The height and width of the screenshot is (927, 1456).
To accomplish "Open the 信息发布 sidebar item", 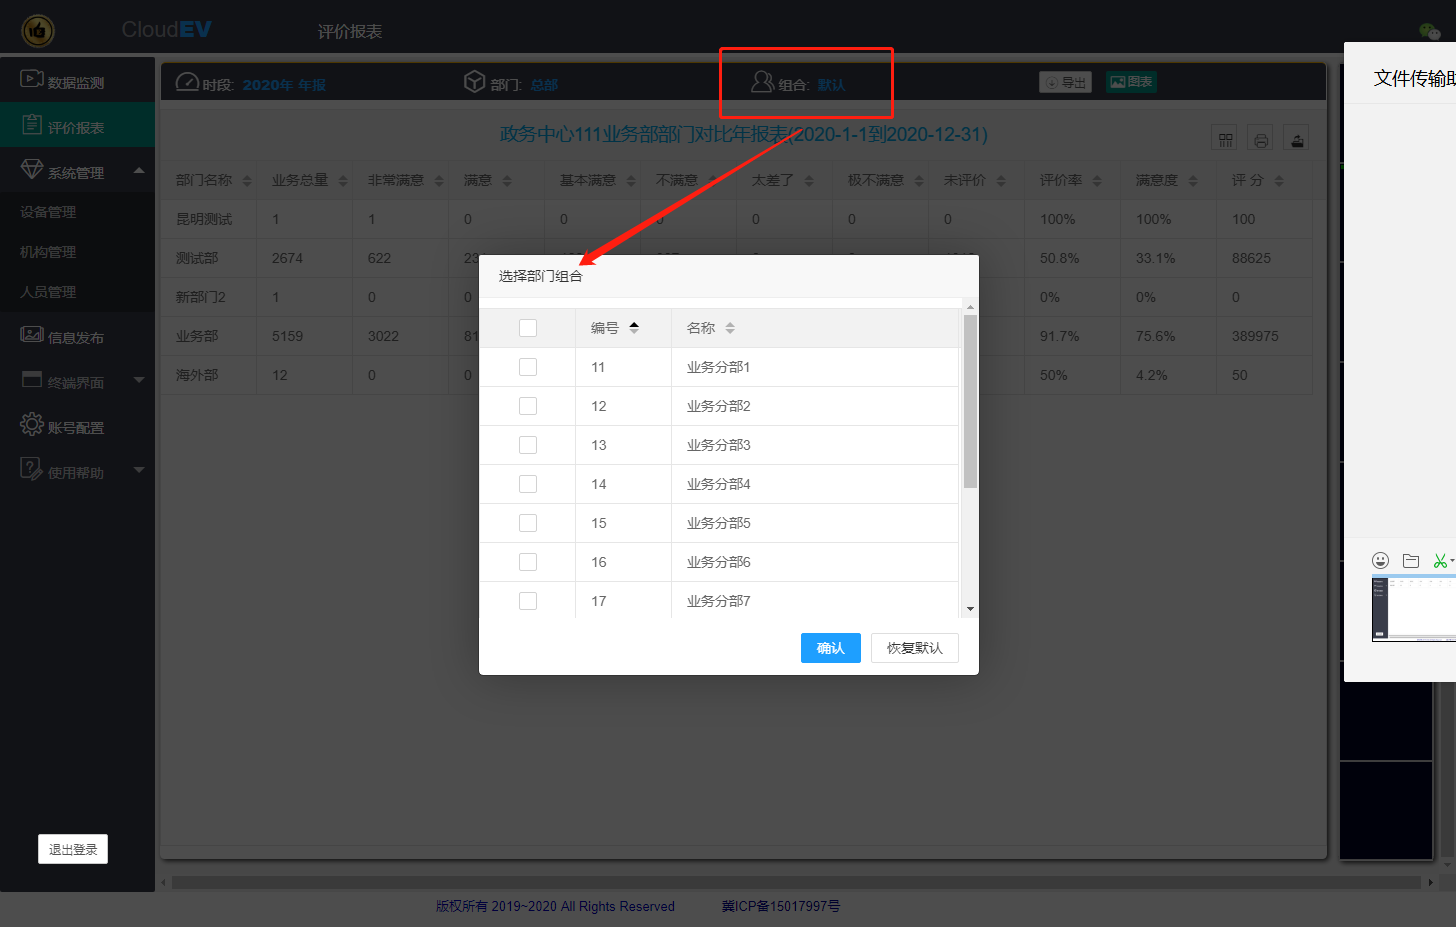I will (x=77, y=336).
